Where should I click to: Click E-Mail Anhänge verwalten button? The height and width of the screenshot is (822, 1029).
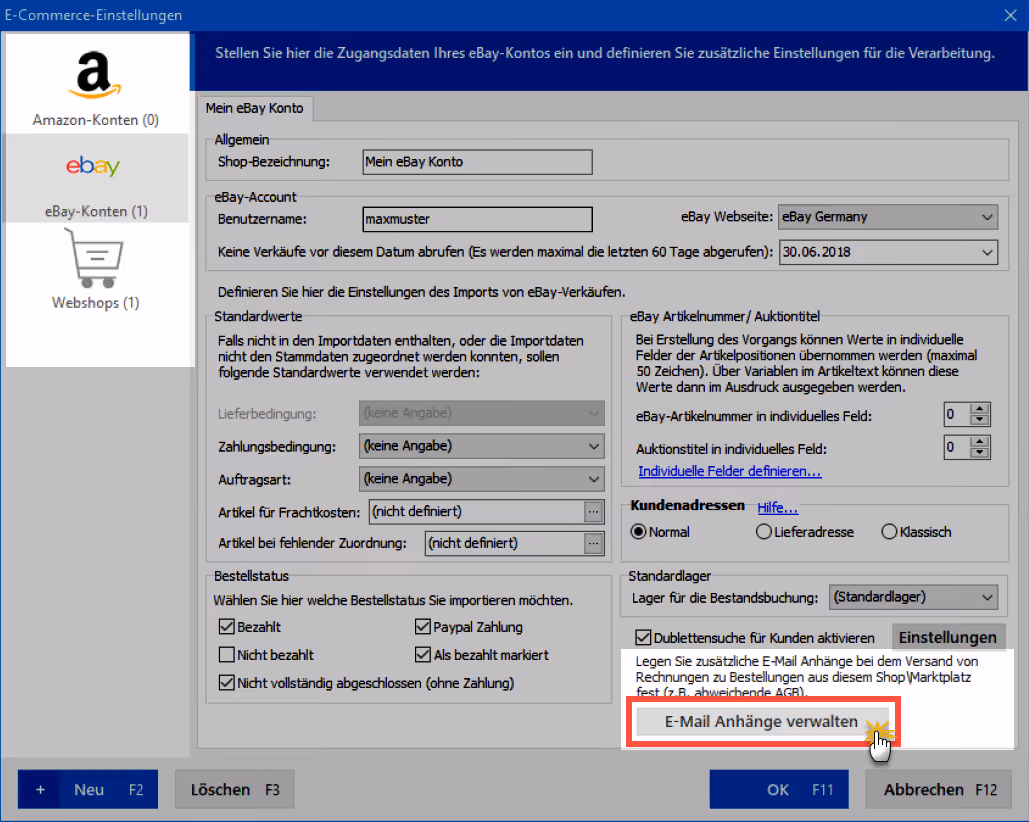click(x=761, y=722)
